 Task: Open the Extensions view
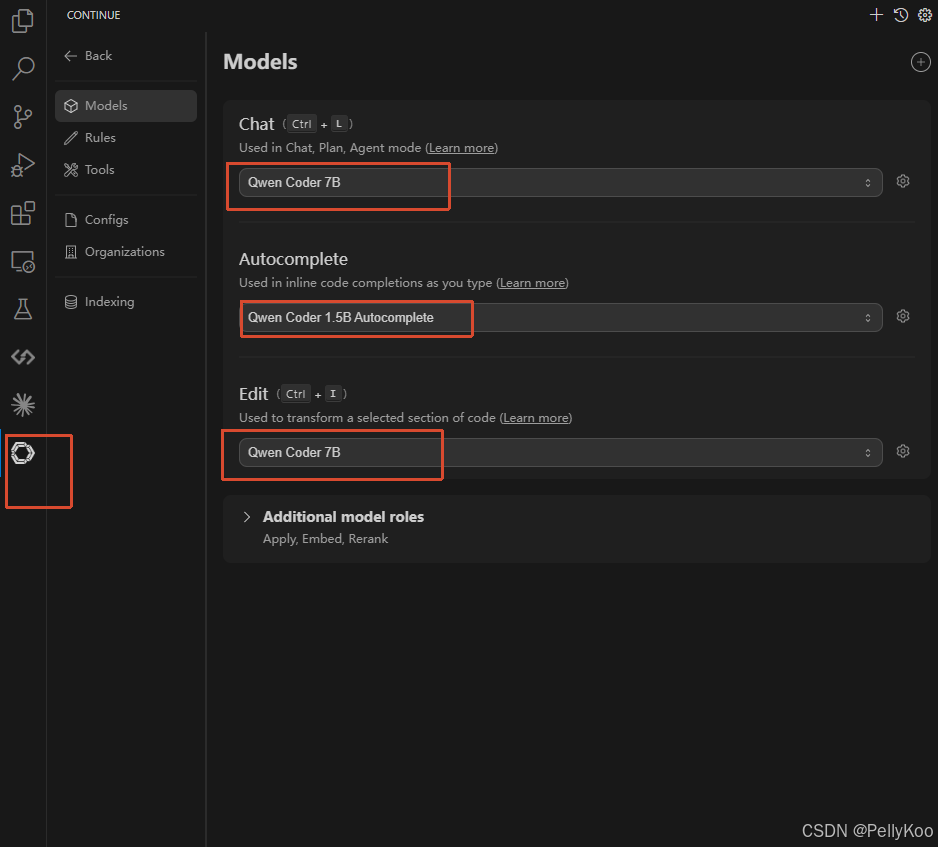(x=23, y=214)
